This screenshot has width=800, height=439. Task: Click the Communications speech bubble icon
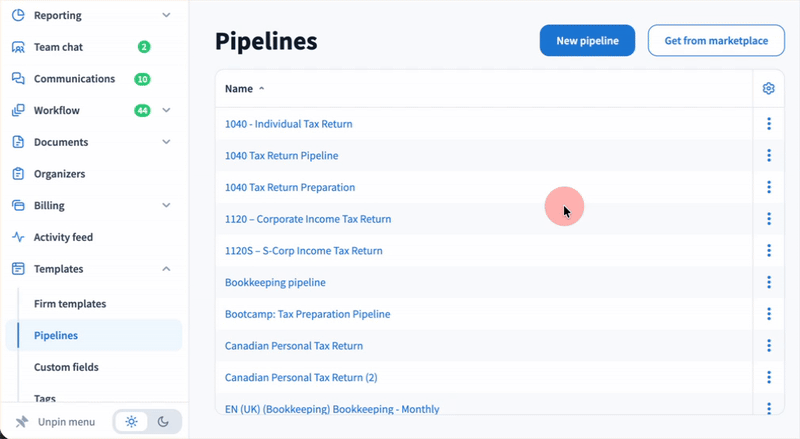18,79
